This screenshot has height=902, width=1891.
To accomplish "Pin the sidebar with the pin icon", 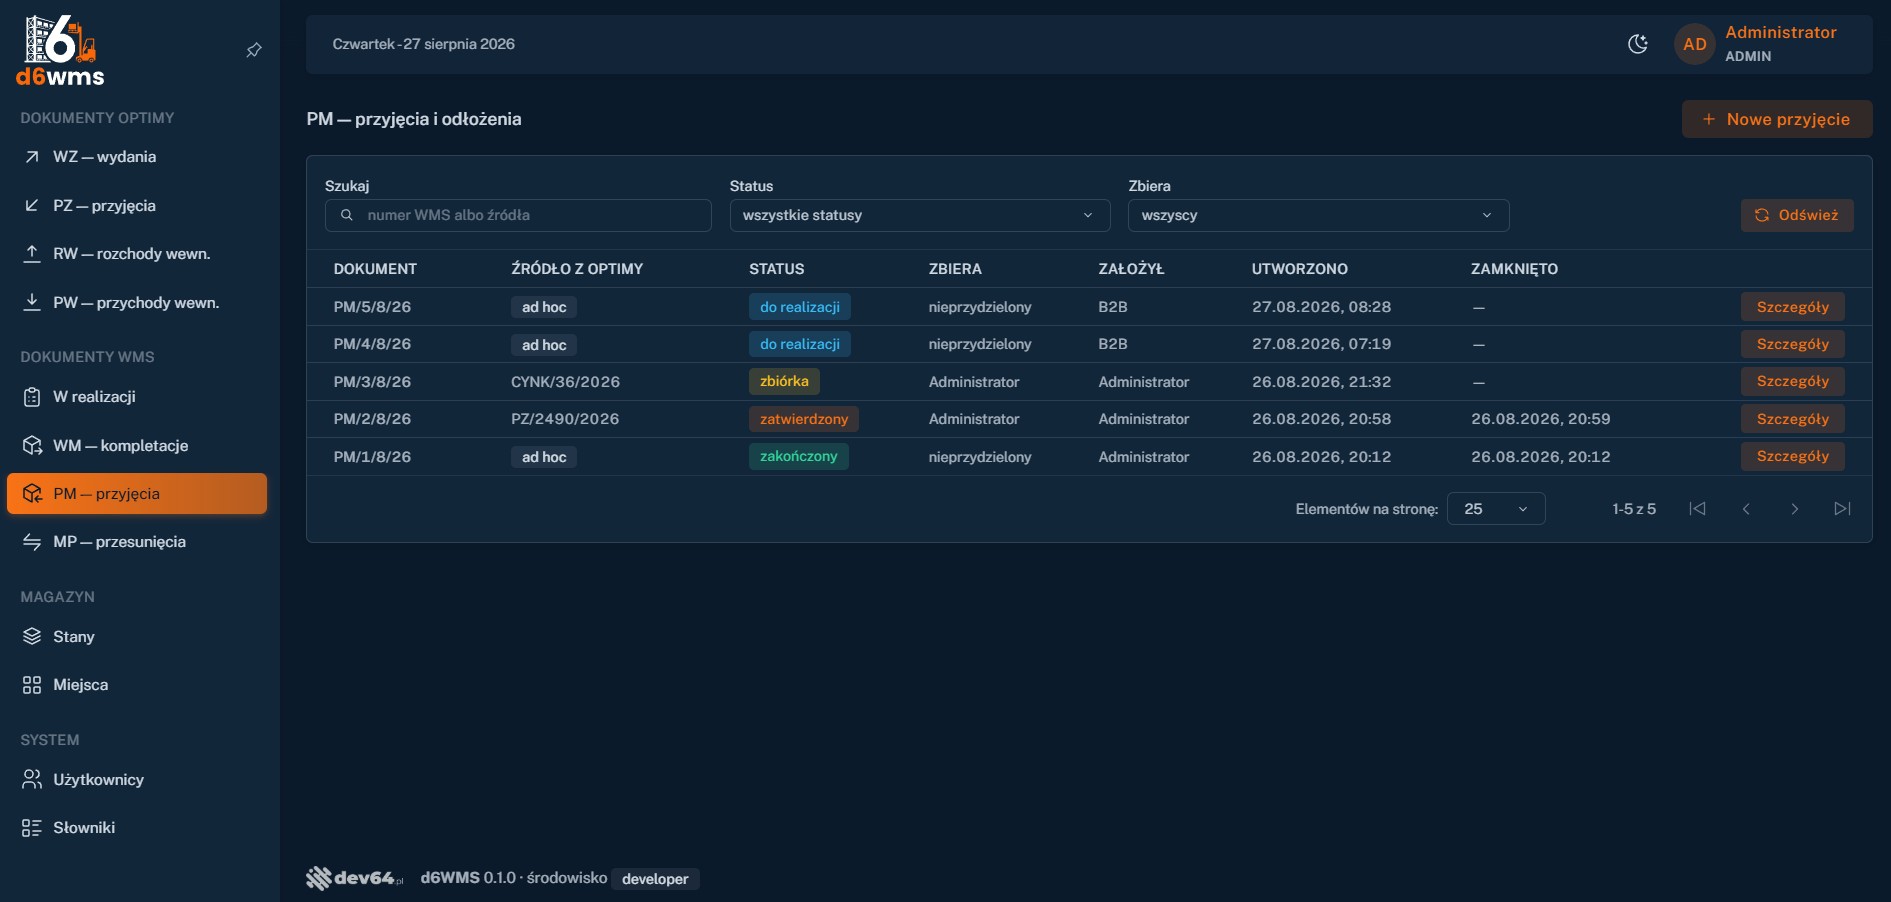I will (254, 50).
